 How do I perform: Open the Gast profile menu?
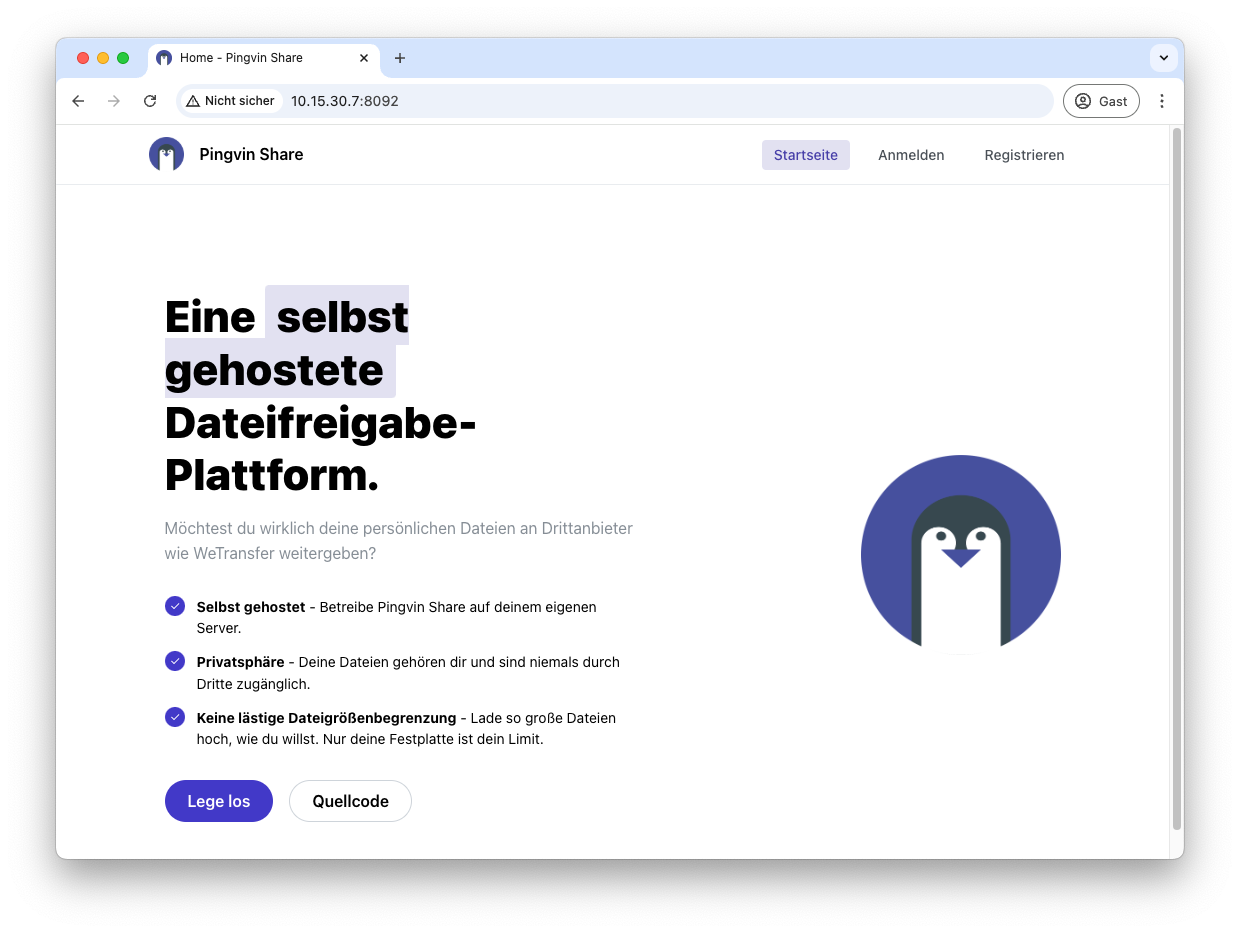[x=1101, y=101]
